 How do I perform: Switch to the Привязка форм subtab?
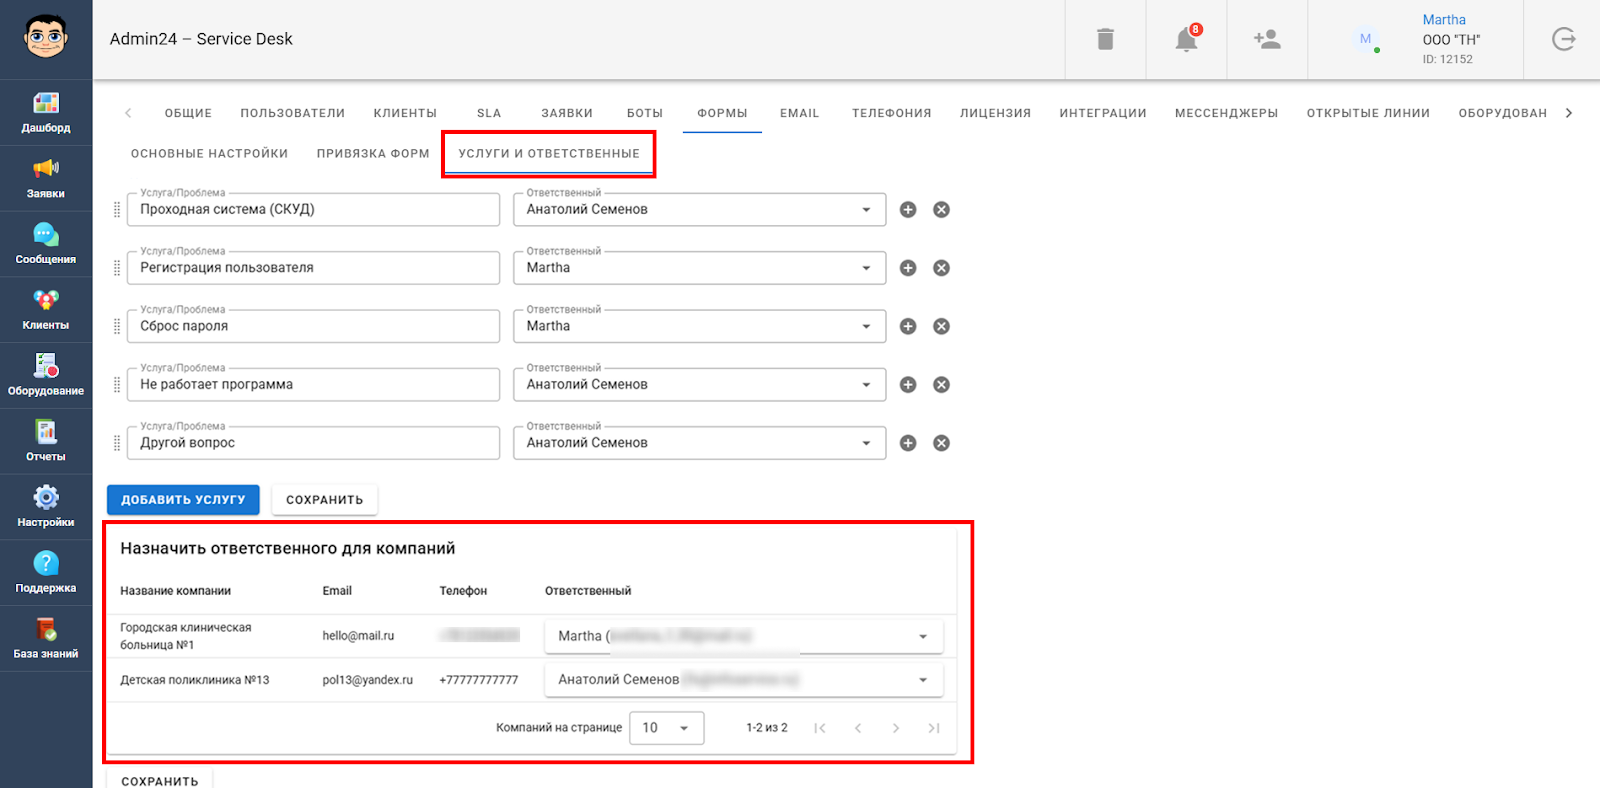tap(373, 154)
